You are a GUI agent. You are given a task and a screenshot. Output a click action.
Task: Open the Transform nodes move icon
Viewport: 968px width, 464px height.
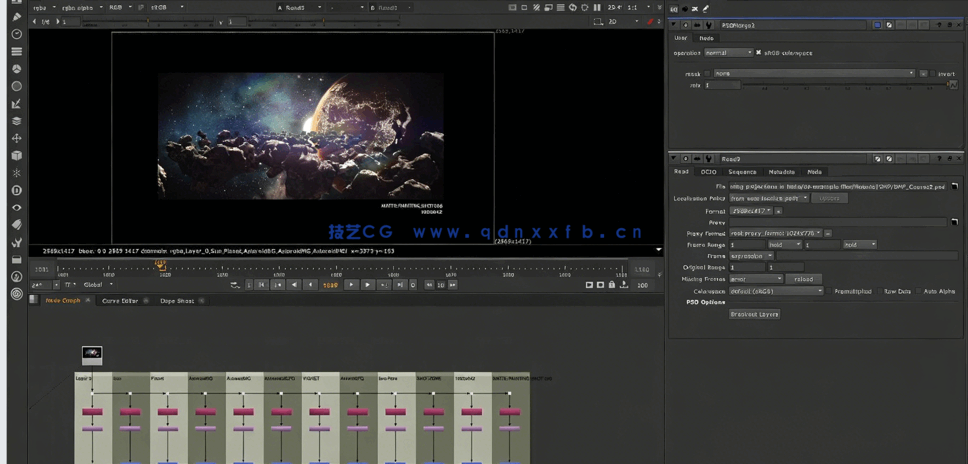(x=16, y=138)
